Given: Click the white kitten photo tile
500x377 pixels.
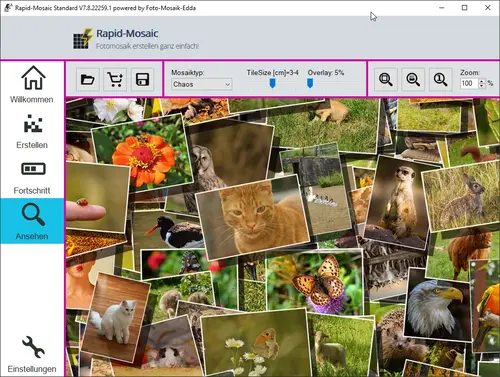Looking at the screenshot, I should pos(116,318).
